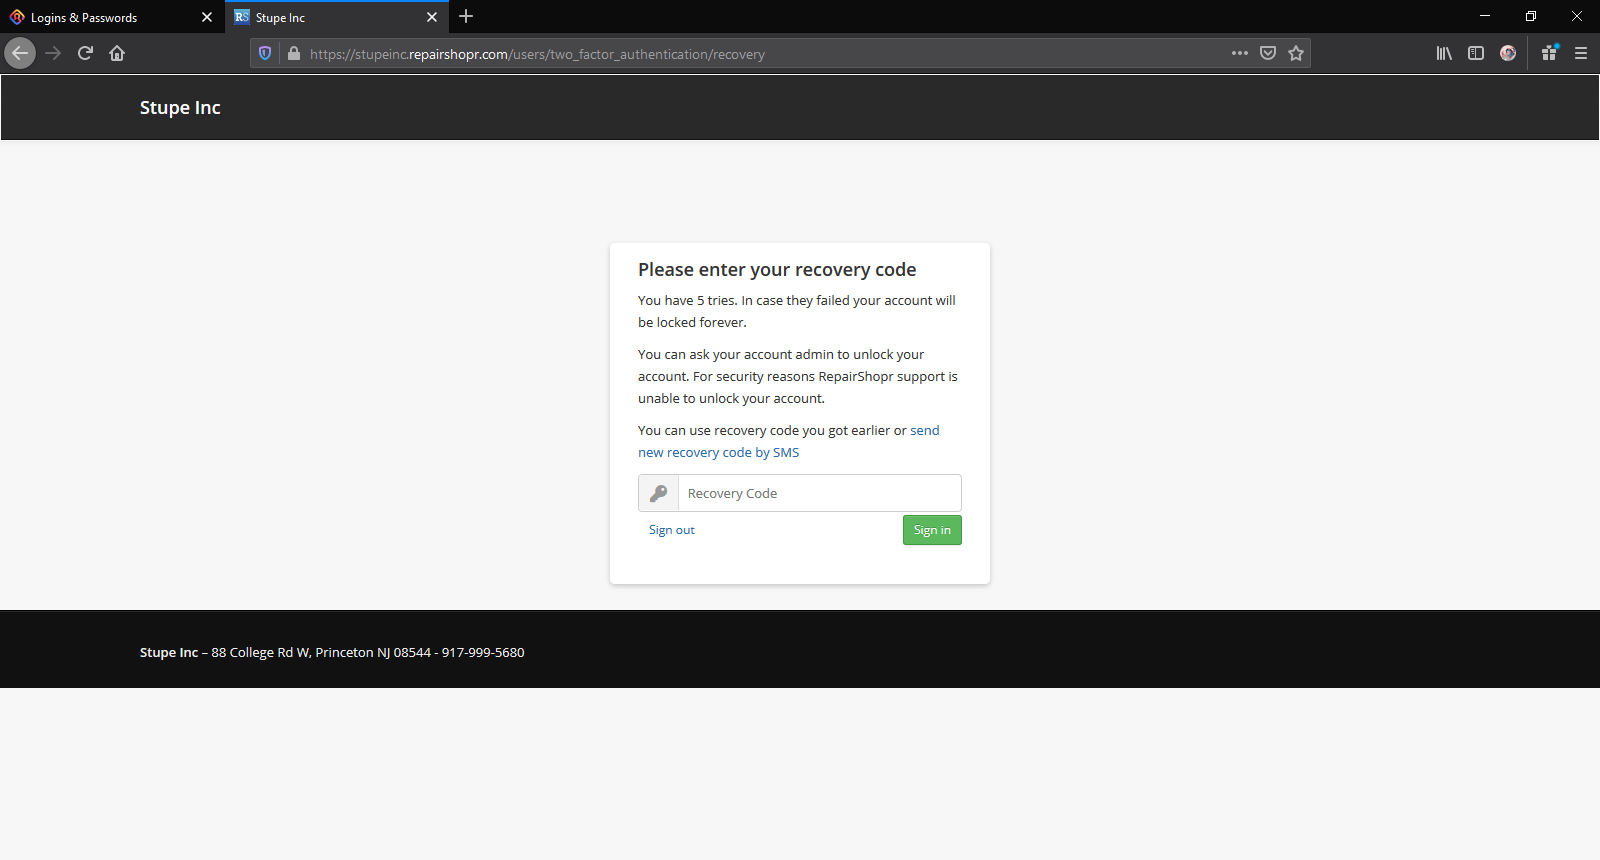Click the 'Please enter your recovery code' heading
Screen dimensions: 1600x860
[x=777, y=269]
